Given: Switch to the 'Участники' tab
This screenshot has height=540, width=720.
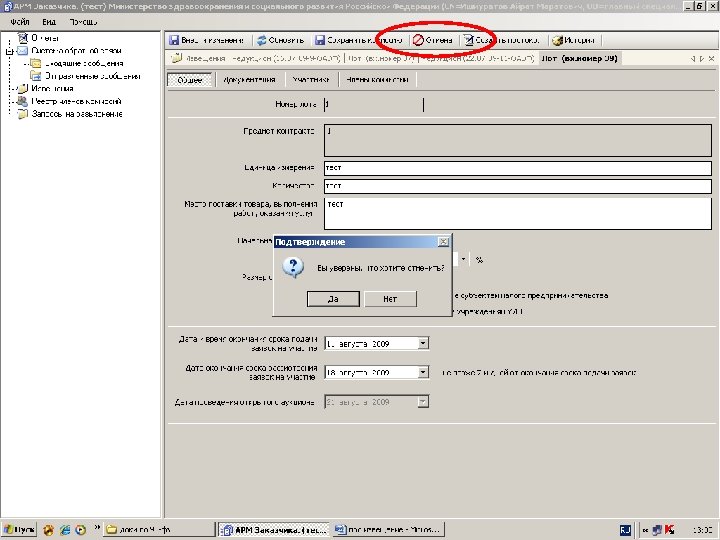Looking at the screenshot, I should [311, 79].
